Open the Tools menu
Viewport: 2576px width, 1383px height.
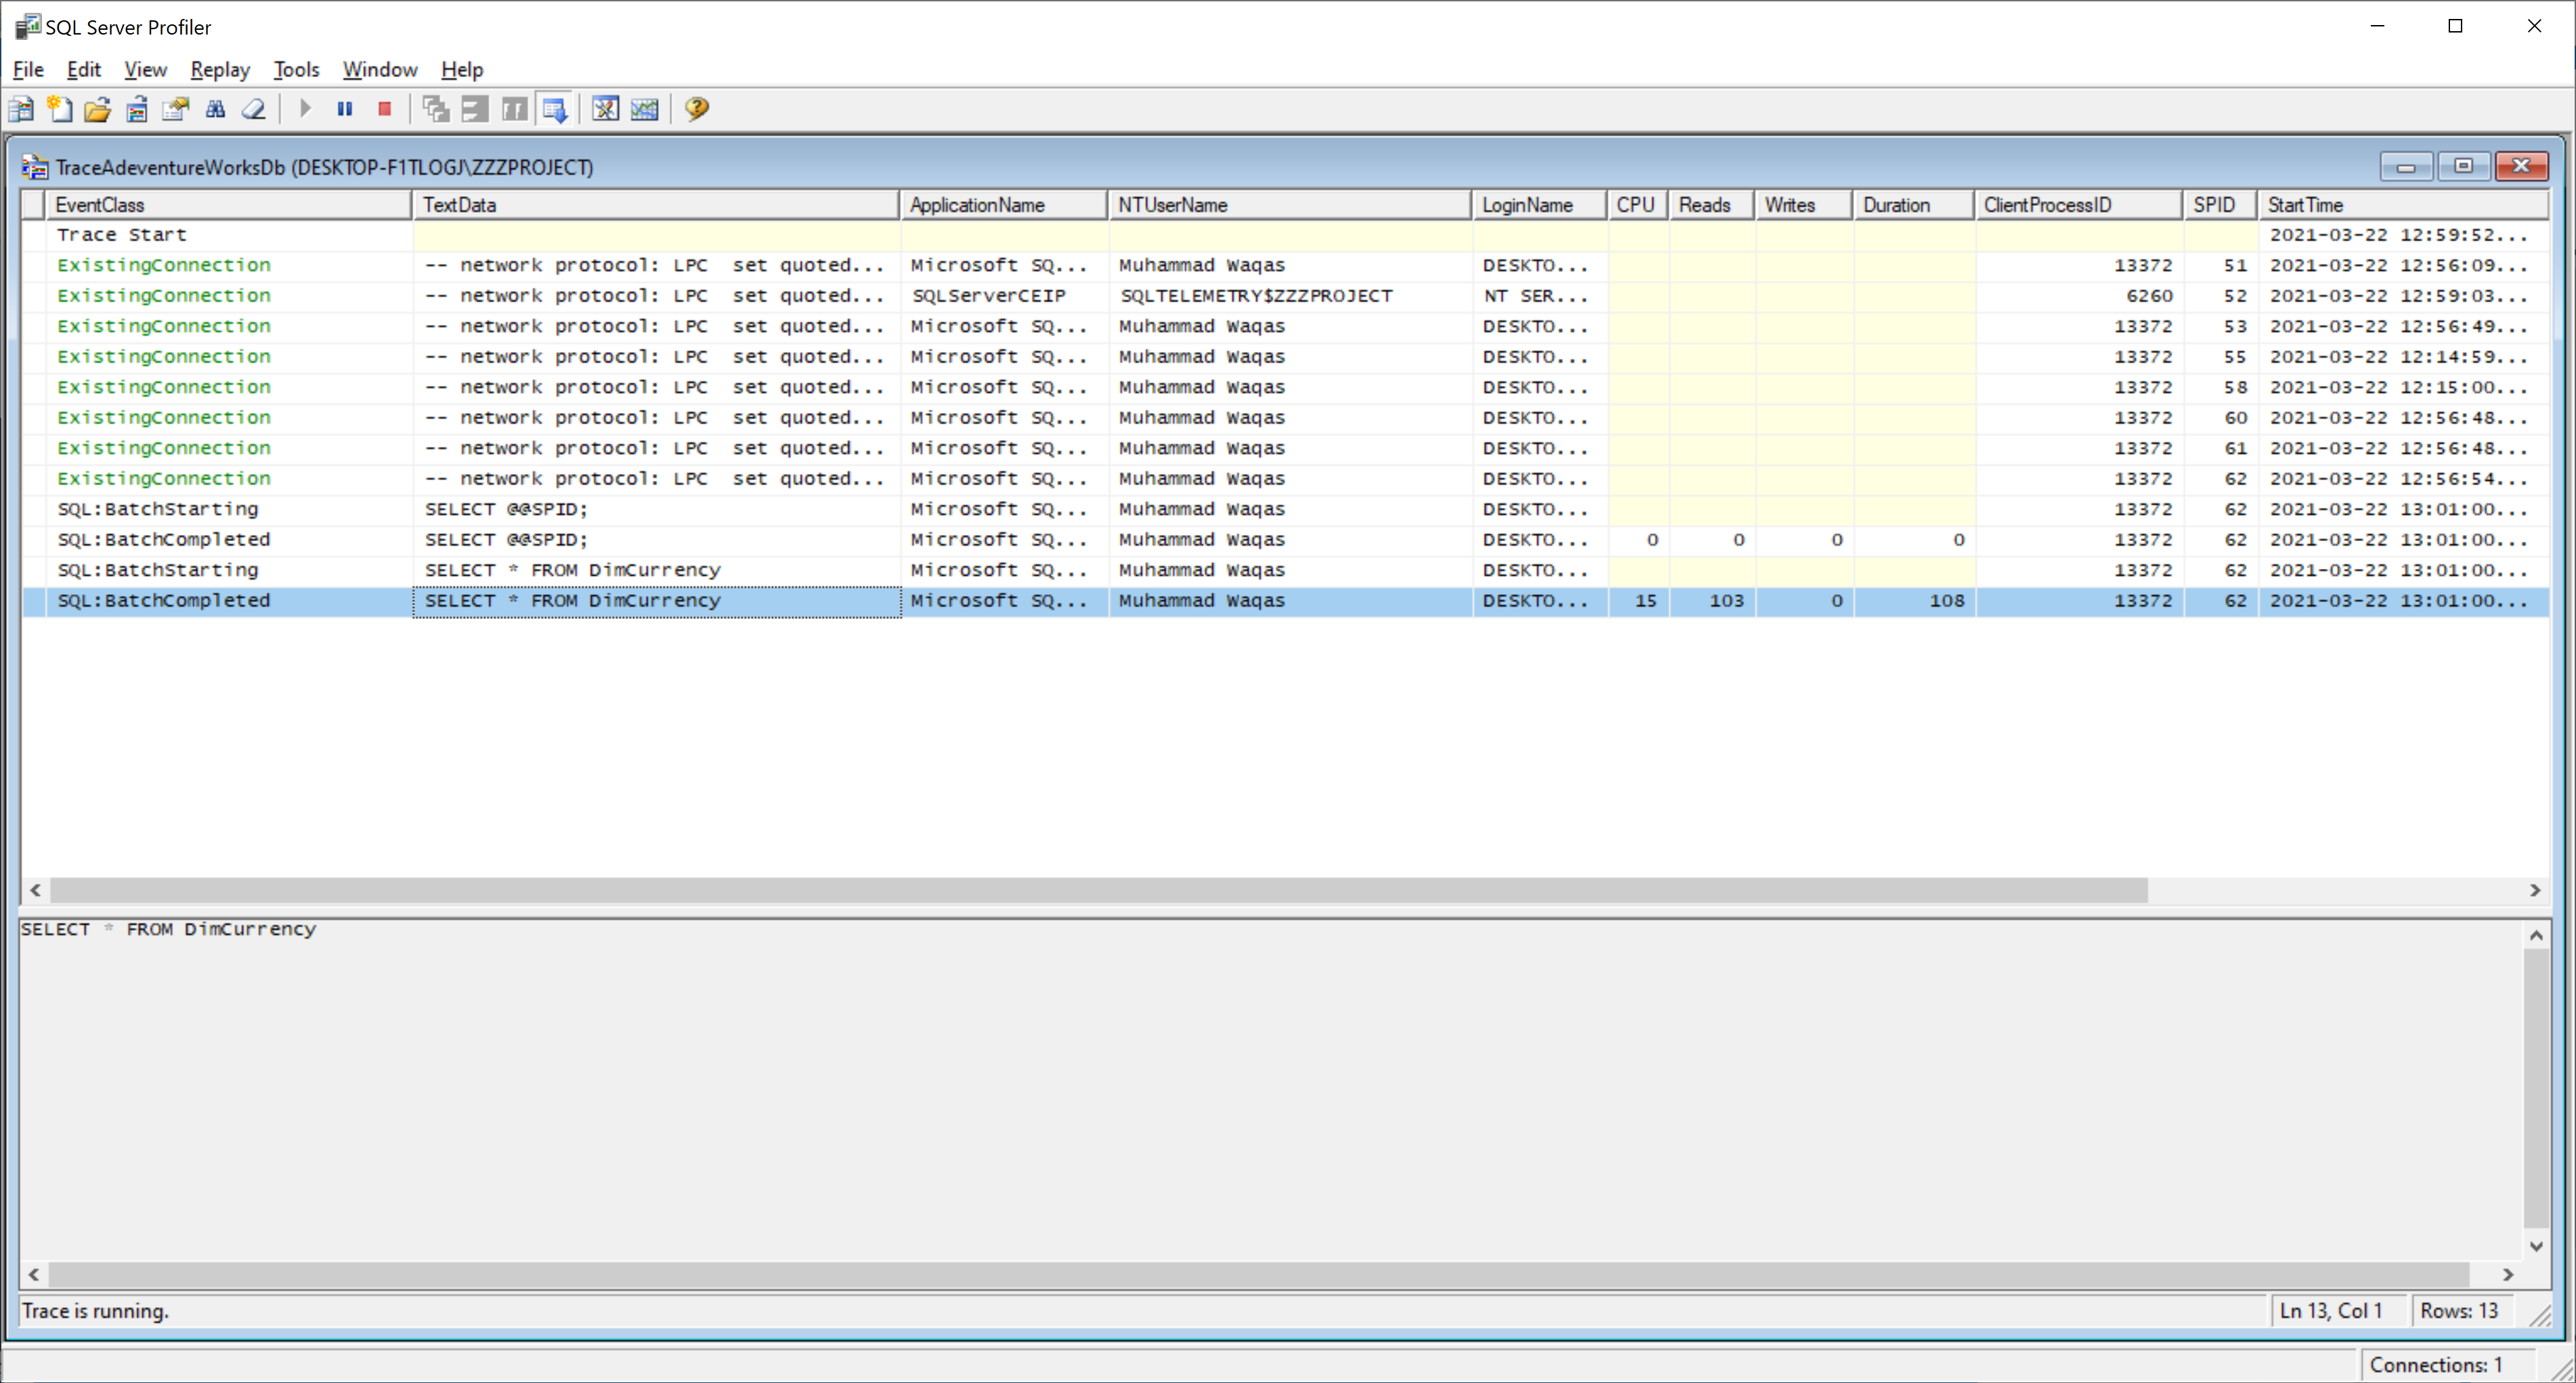(x=296, y=69)
